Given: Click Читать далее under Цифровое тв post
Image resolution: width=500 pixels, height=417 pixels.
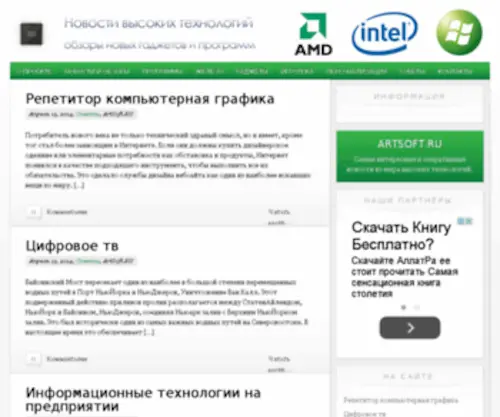Looking at the screenshot, I should 279,364.
